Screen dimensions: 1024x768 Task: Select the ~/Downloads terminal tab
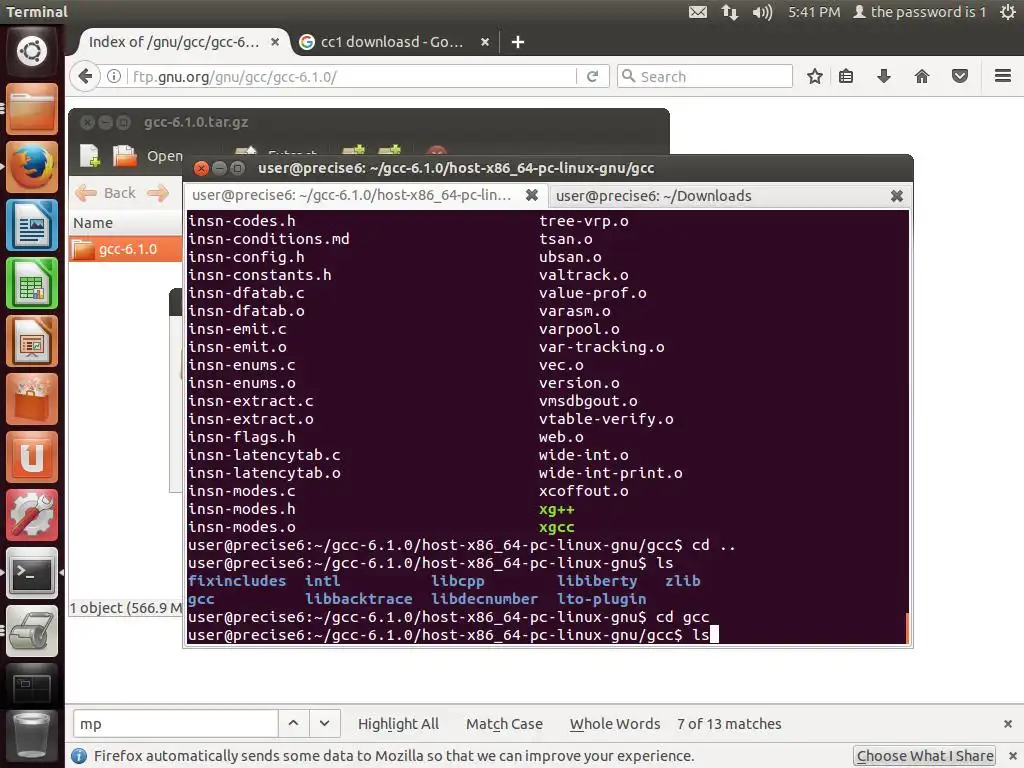point(654,196)
